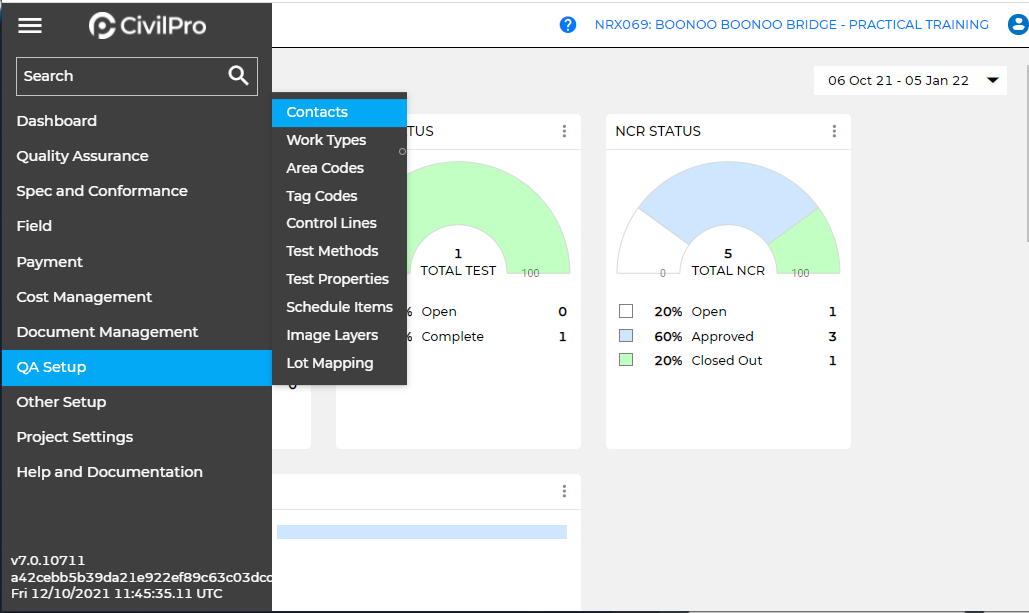This screenshot has width=1029, height=613.
Task: Open the user profile icon
Action: point(1017,25)
